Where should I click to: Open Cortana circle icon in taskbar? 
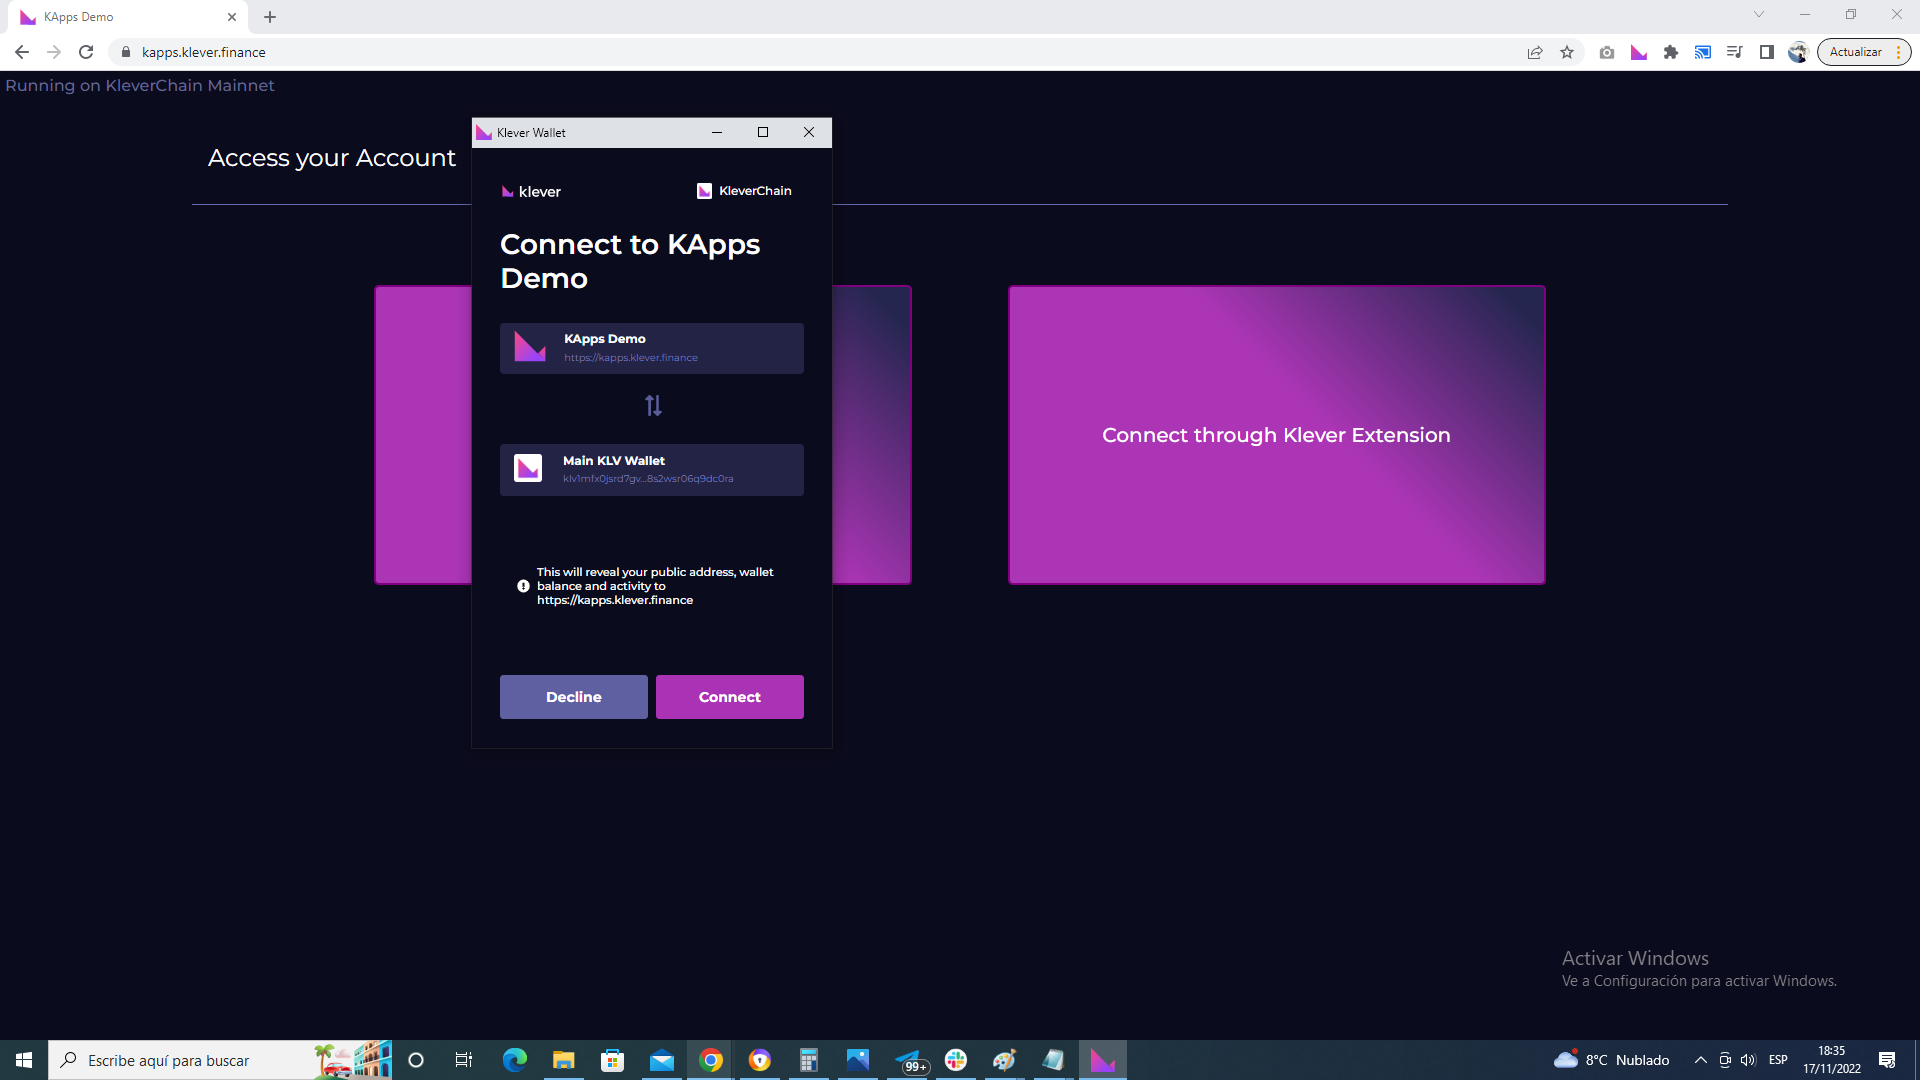[x=416, y=1060]
